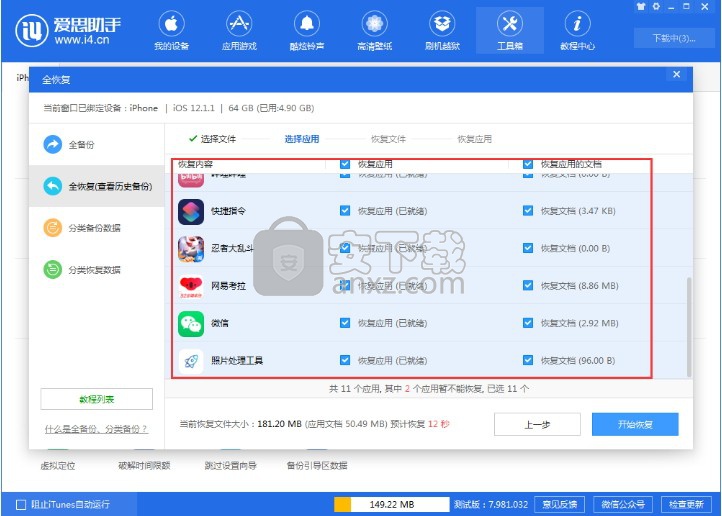Uncheck 恢复文档 (0.00 B) for 忍者大乱斗
Viewport: 722px width, 516px height.
(528, 248)
